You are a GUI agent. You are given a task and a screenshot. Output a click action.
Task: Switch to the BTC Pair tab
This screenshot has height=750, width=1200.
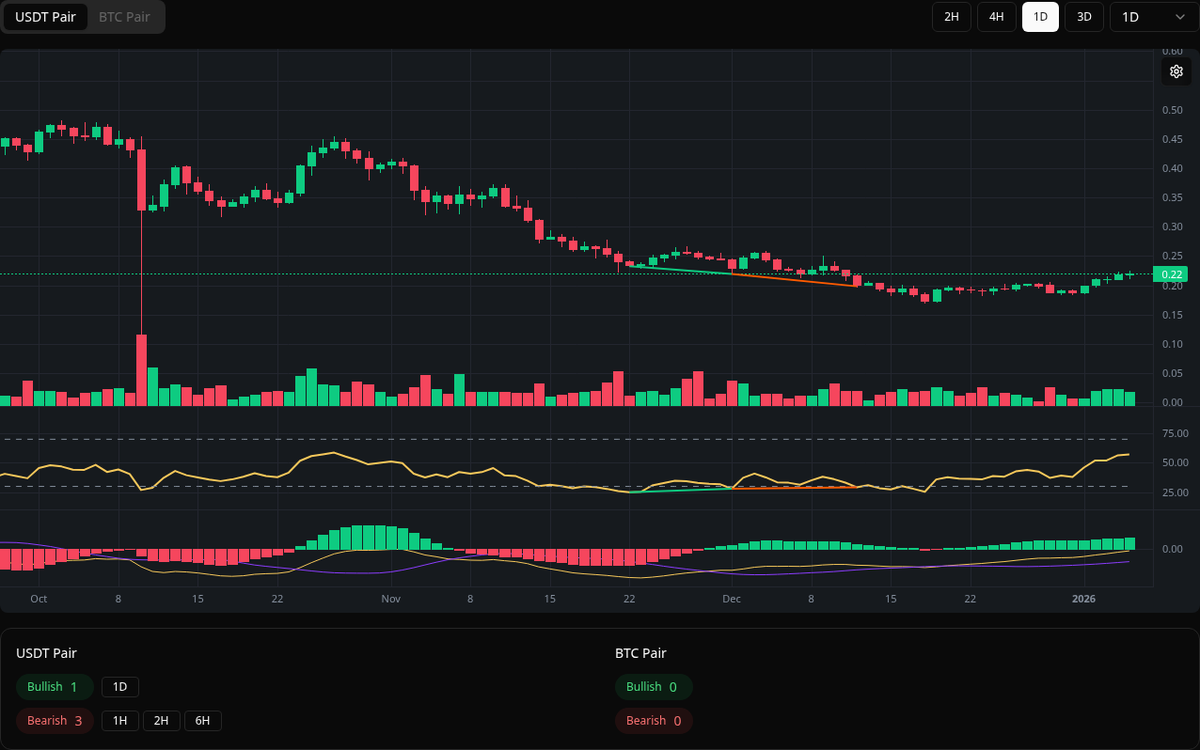pos(123,17)
